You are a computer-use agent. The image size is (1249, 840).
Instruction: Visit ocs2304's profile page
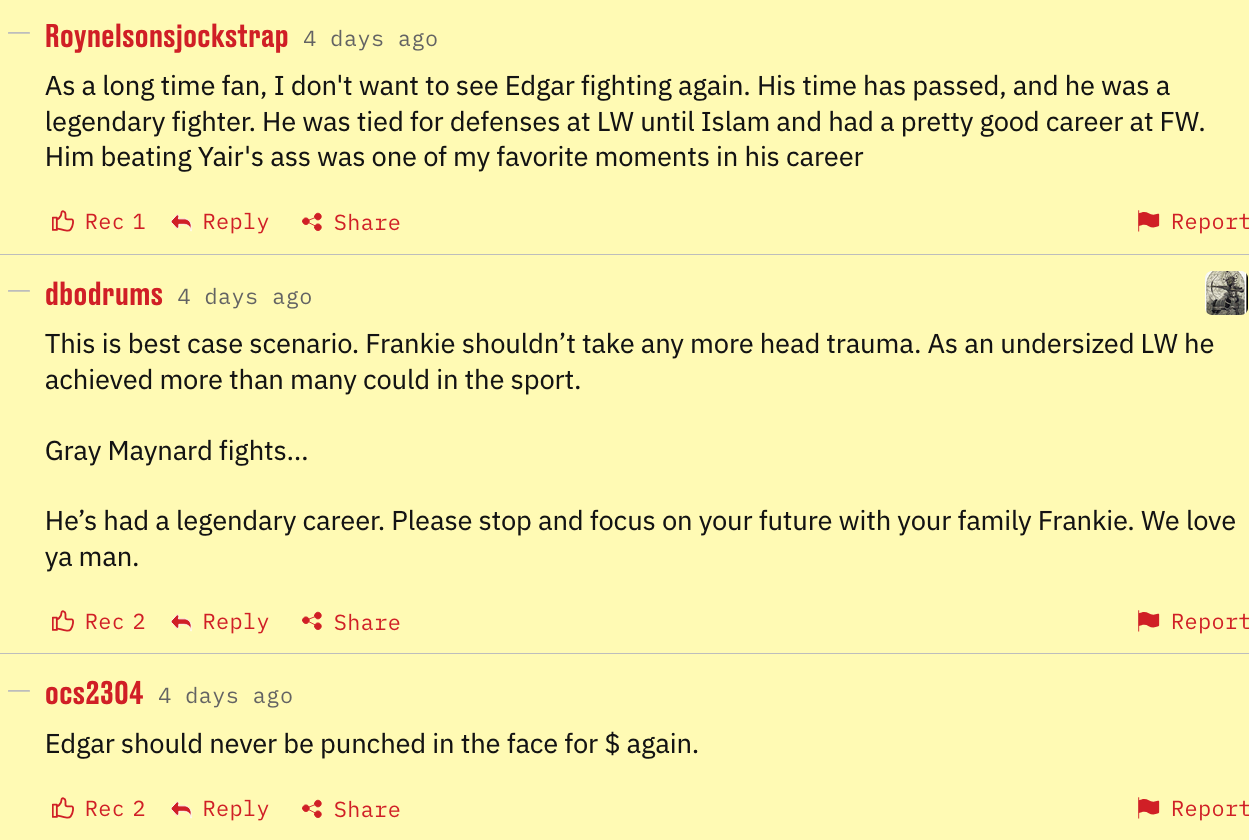pyautogui.click(x=94, y=694)
